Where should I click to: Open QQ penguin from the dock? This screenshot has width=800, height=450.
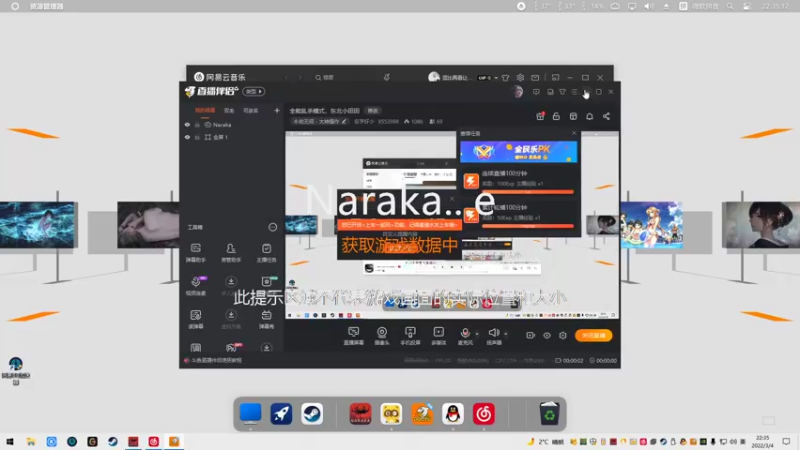[453, 414]
